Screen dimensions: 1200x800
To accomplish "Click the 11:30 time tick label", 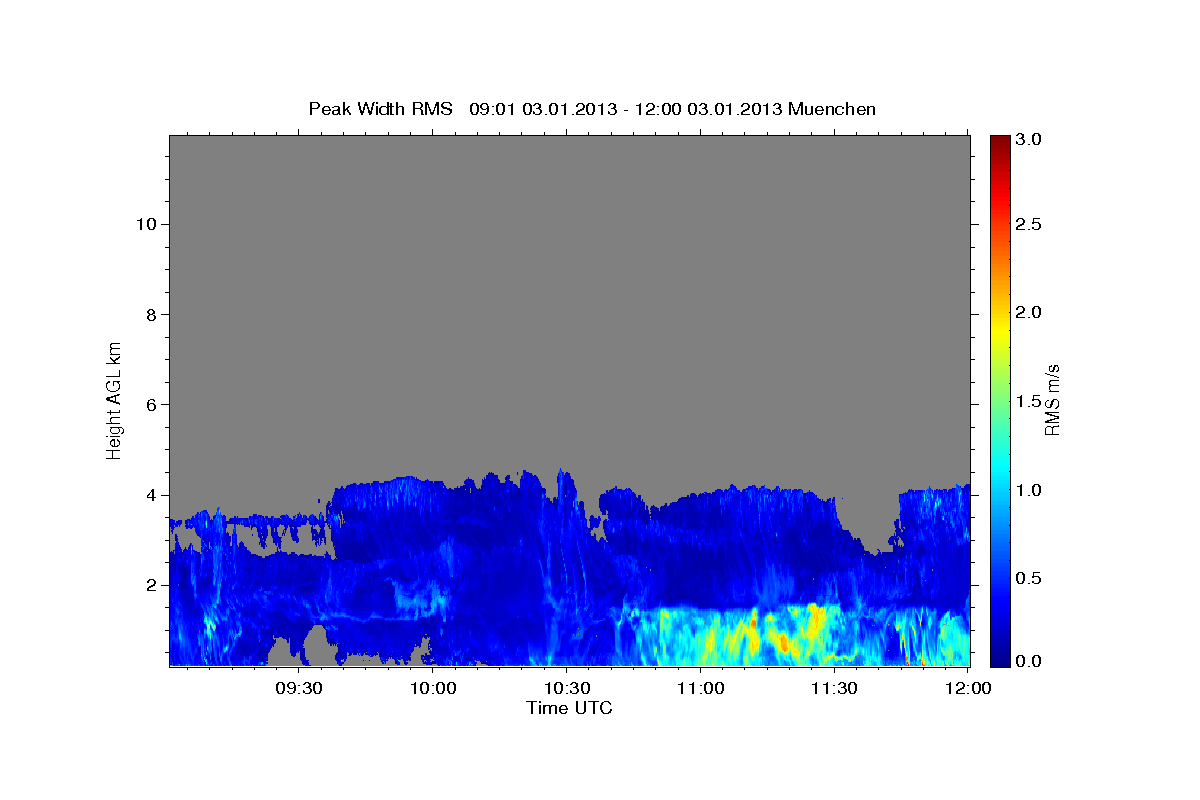I will pos(833,688).
